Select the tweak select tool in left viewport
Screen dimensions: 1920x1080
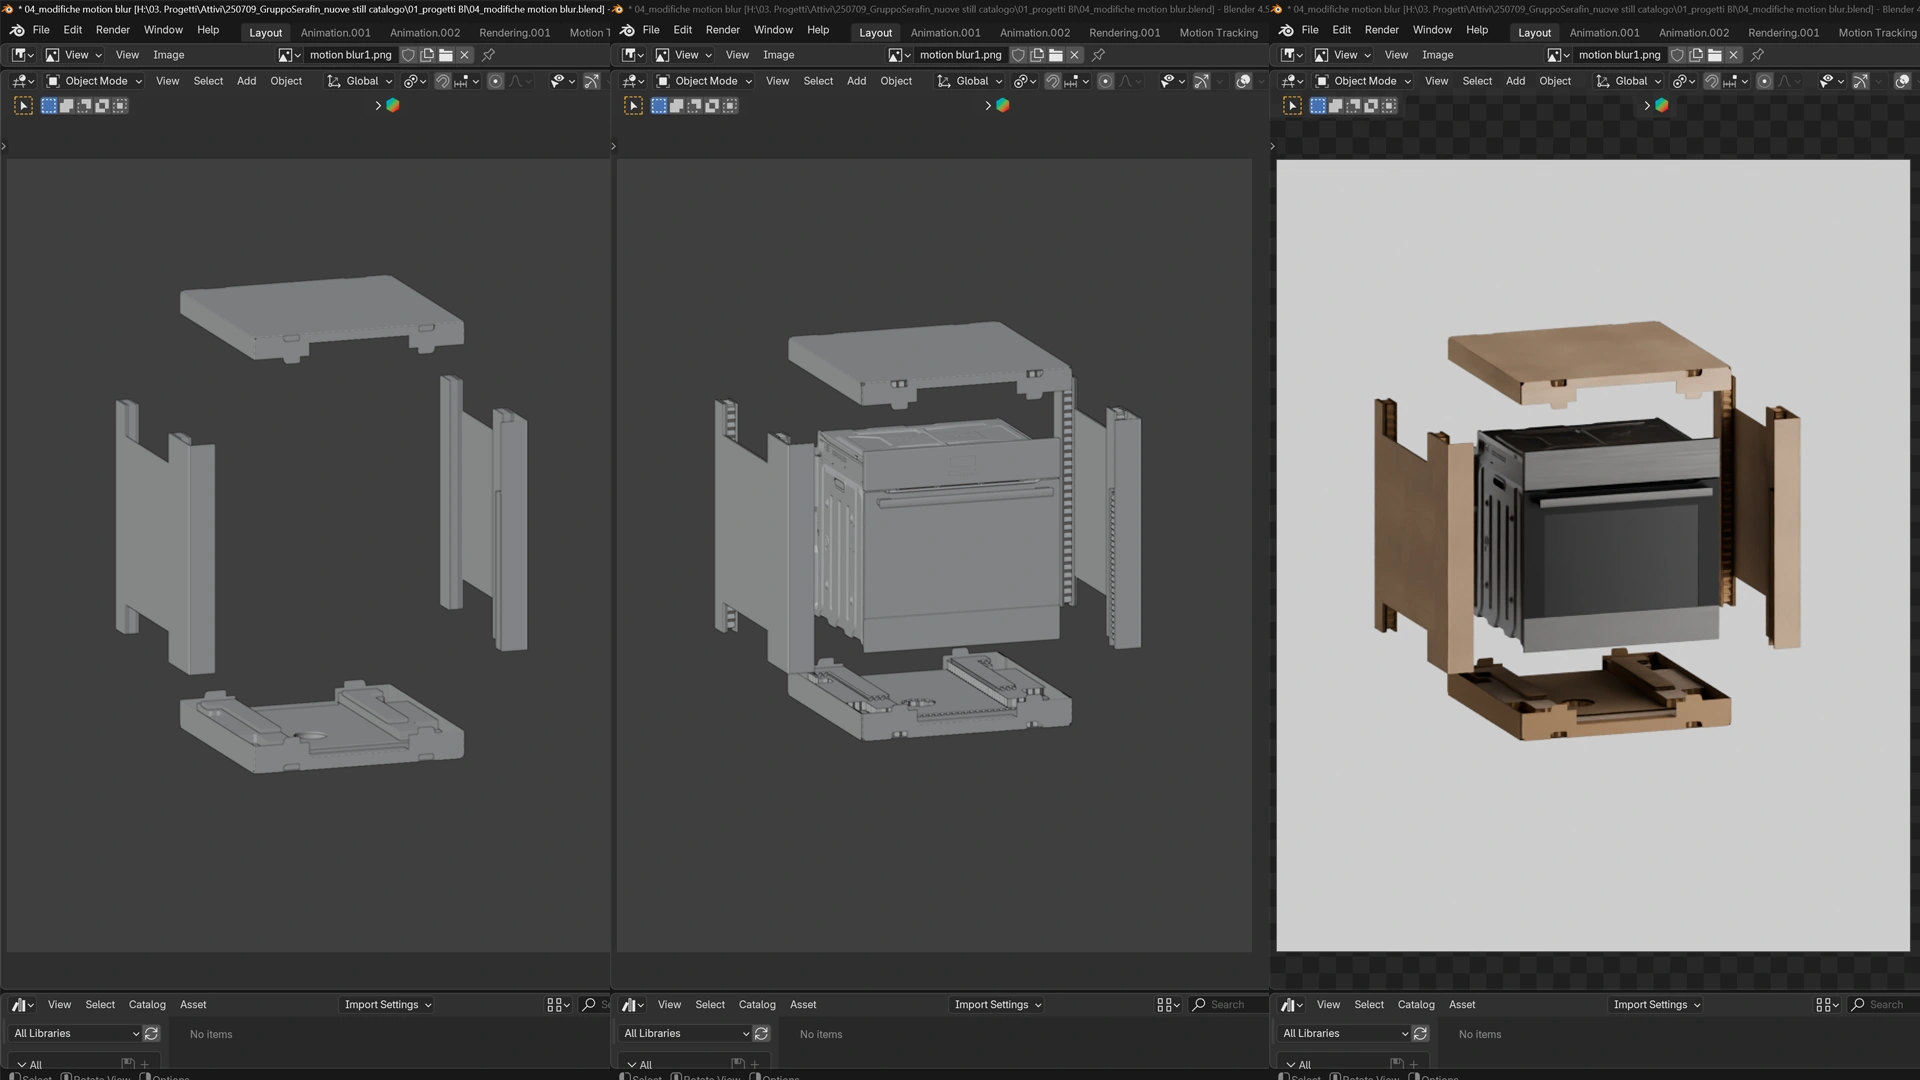tap(23, 105)
